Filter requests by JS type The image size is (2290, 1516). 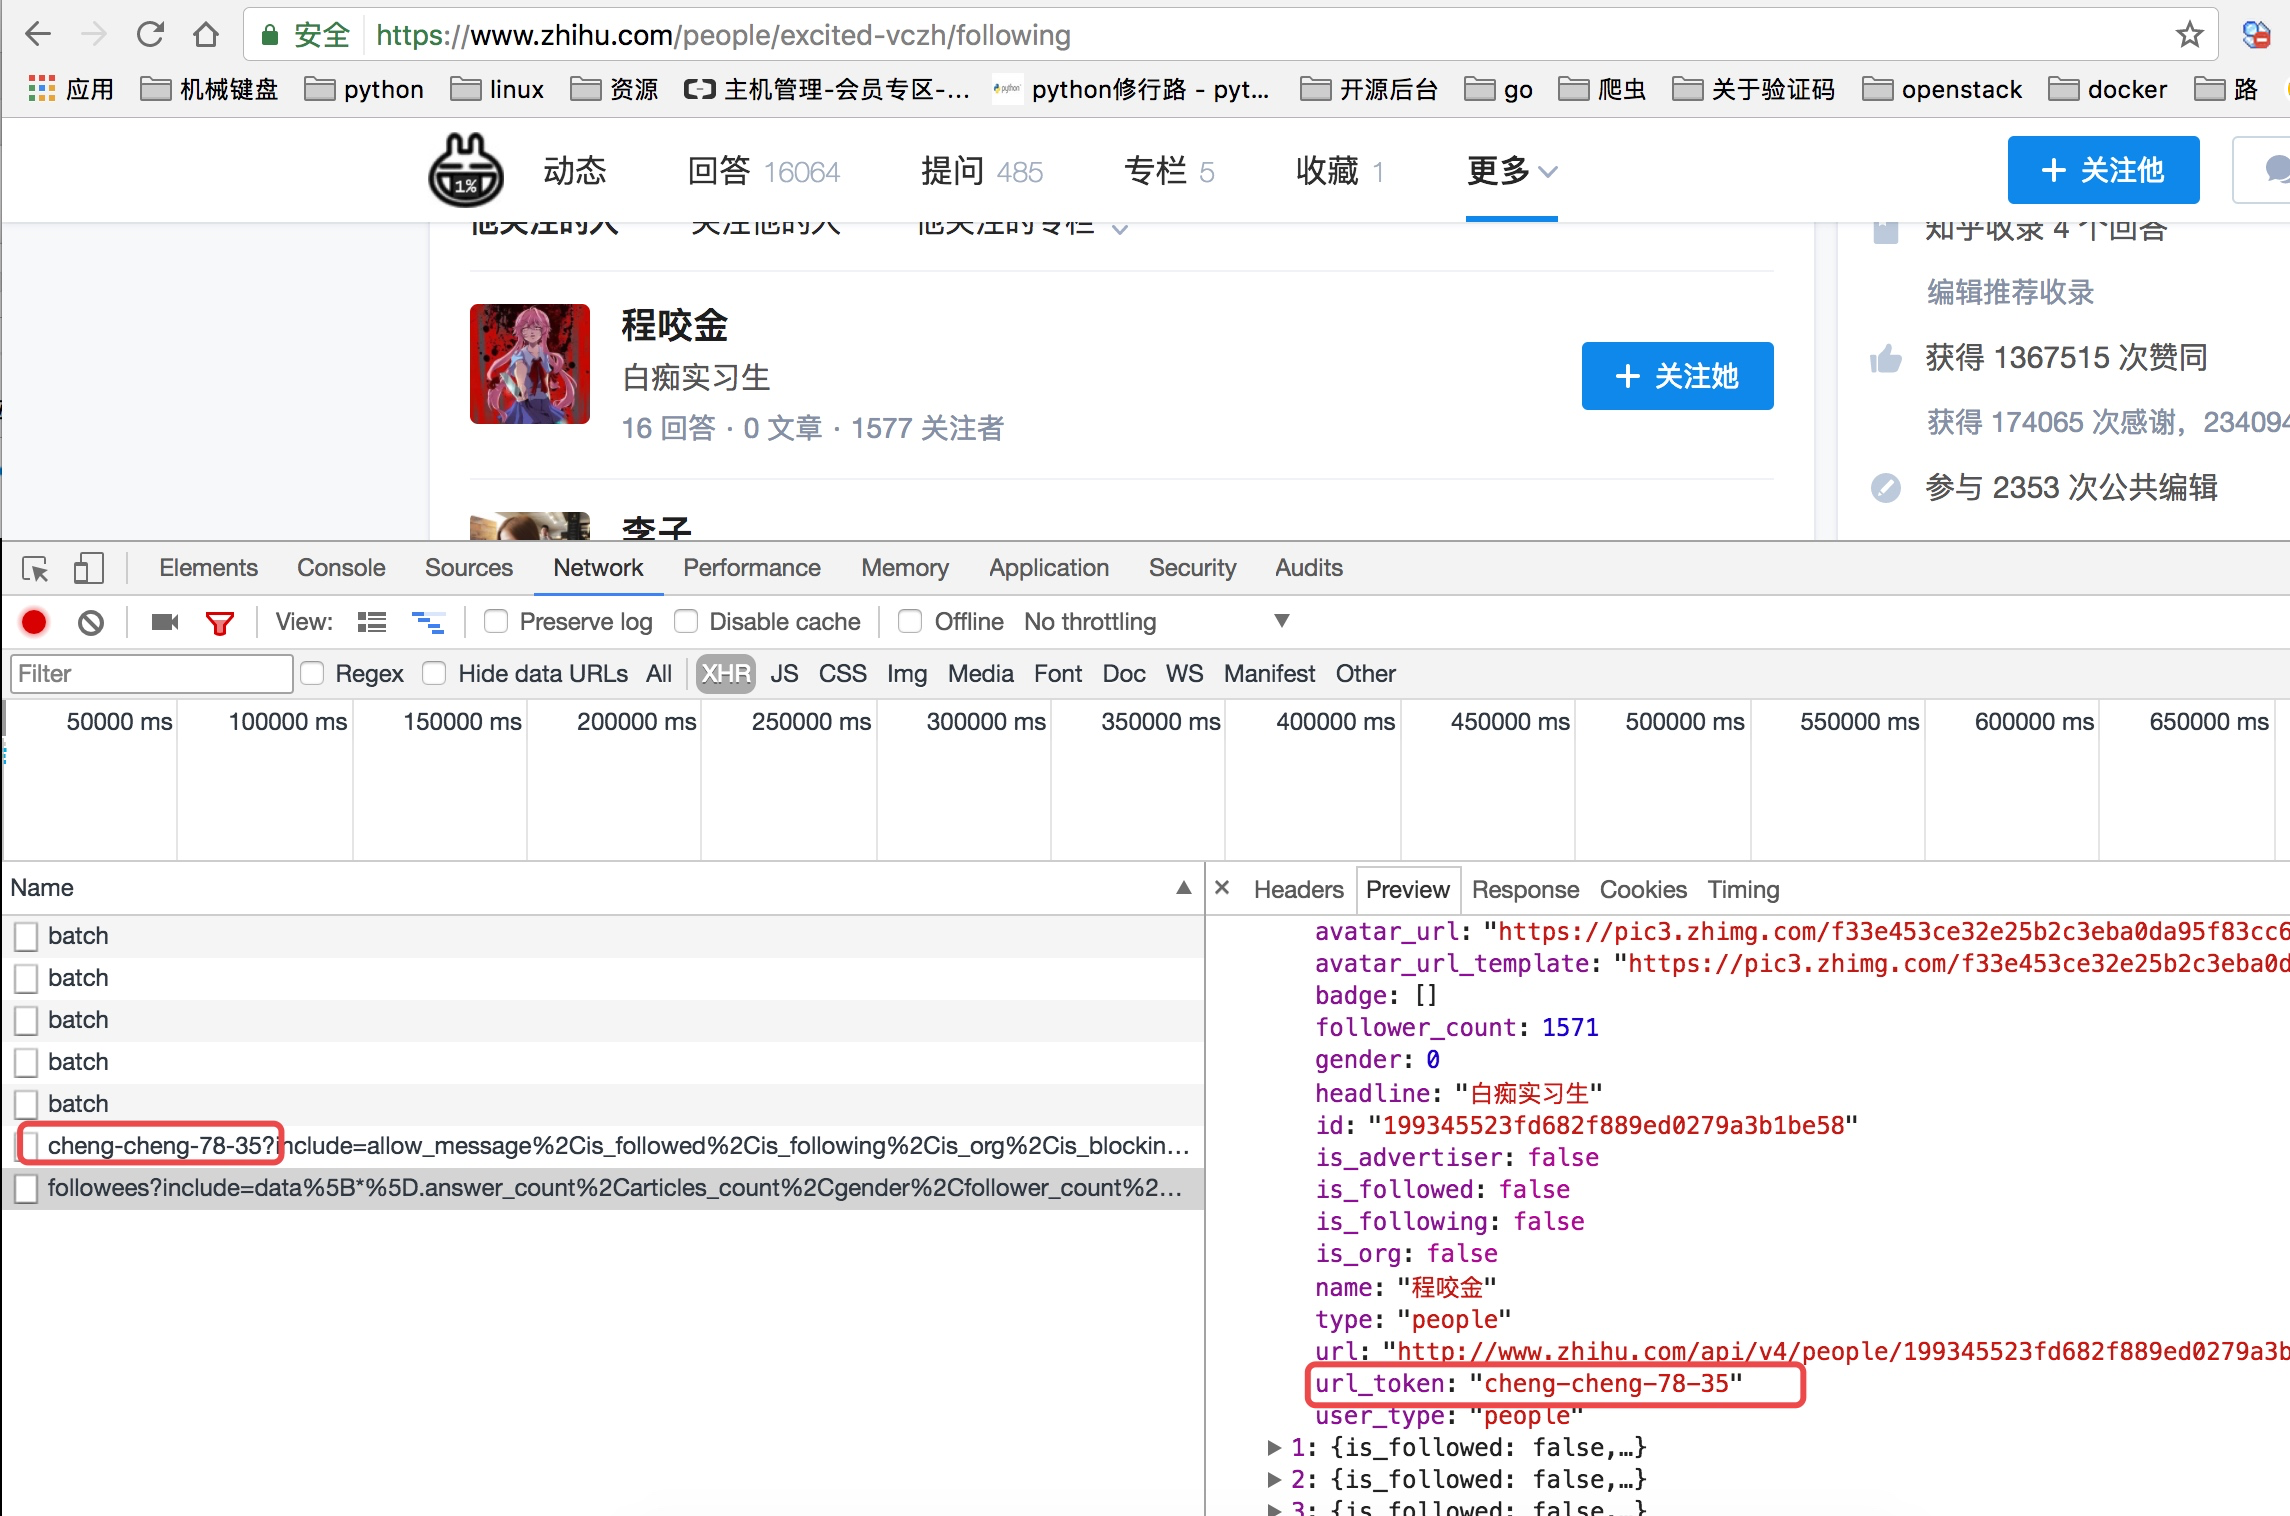(784, 673)
